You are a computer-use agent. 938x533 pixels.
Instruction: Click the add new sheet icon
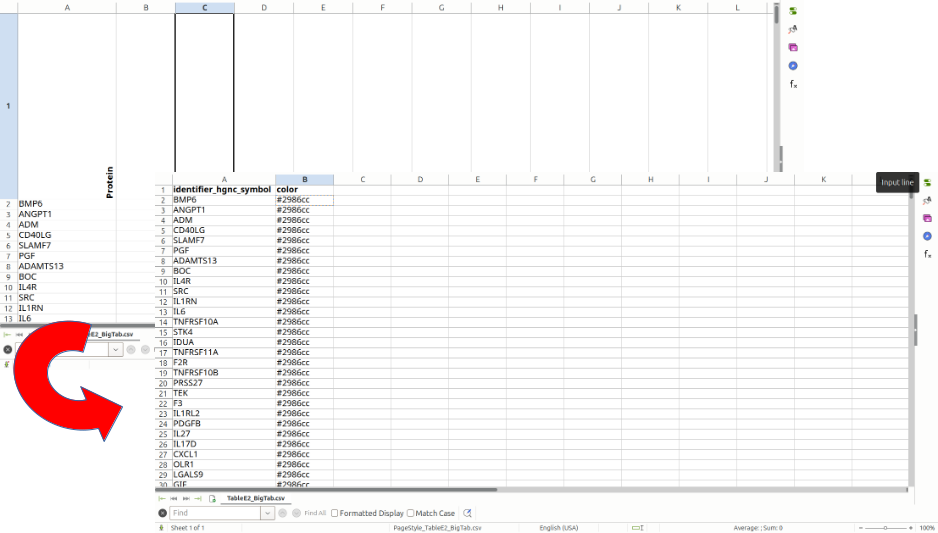(212, 498)
